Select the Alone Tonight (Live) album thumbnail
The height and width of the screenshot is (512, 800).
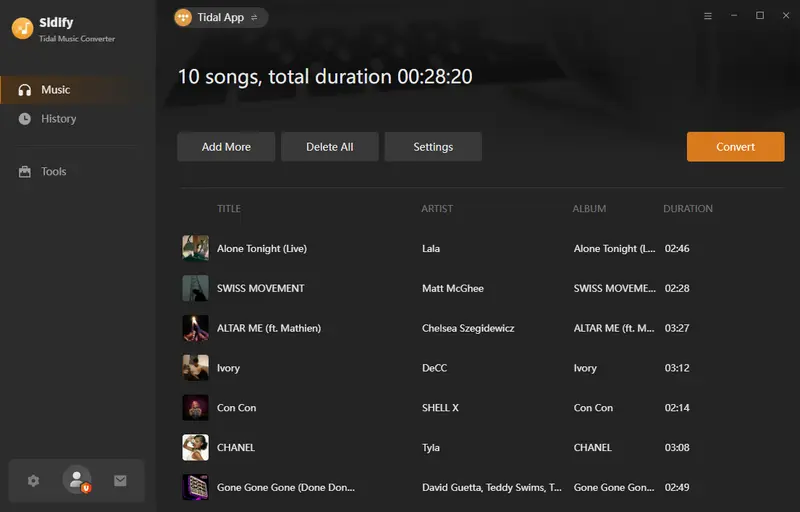195,248
